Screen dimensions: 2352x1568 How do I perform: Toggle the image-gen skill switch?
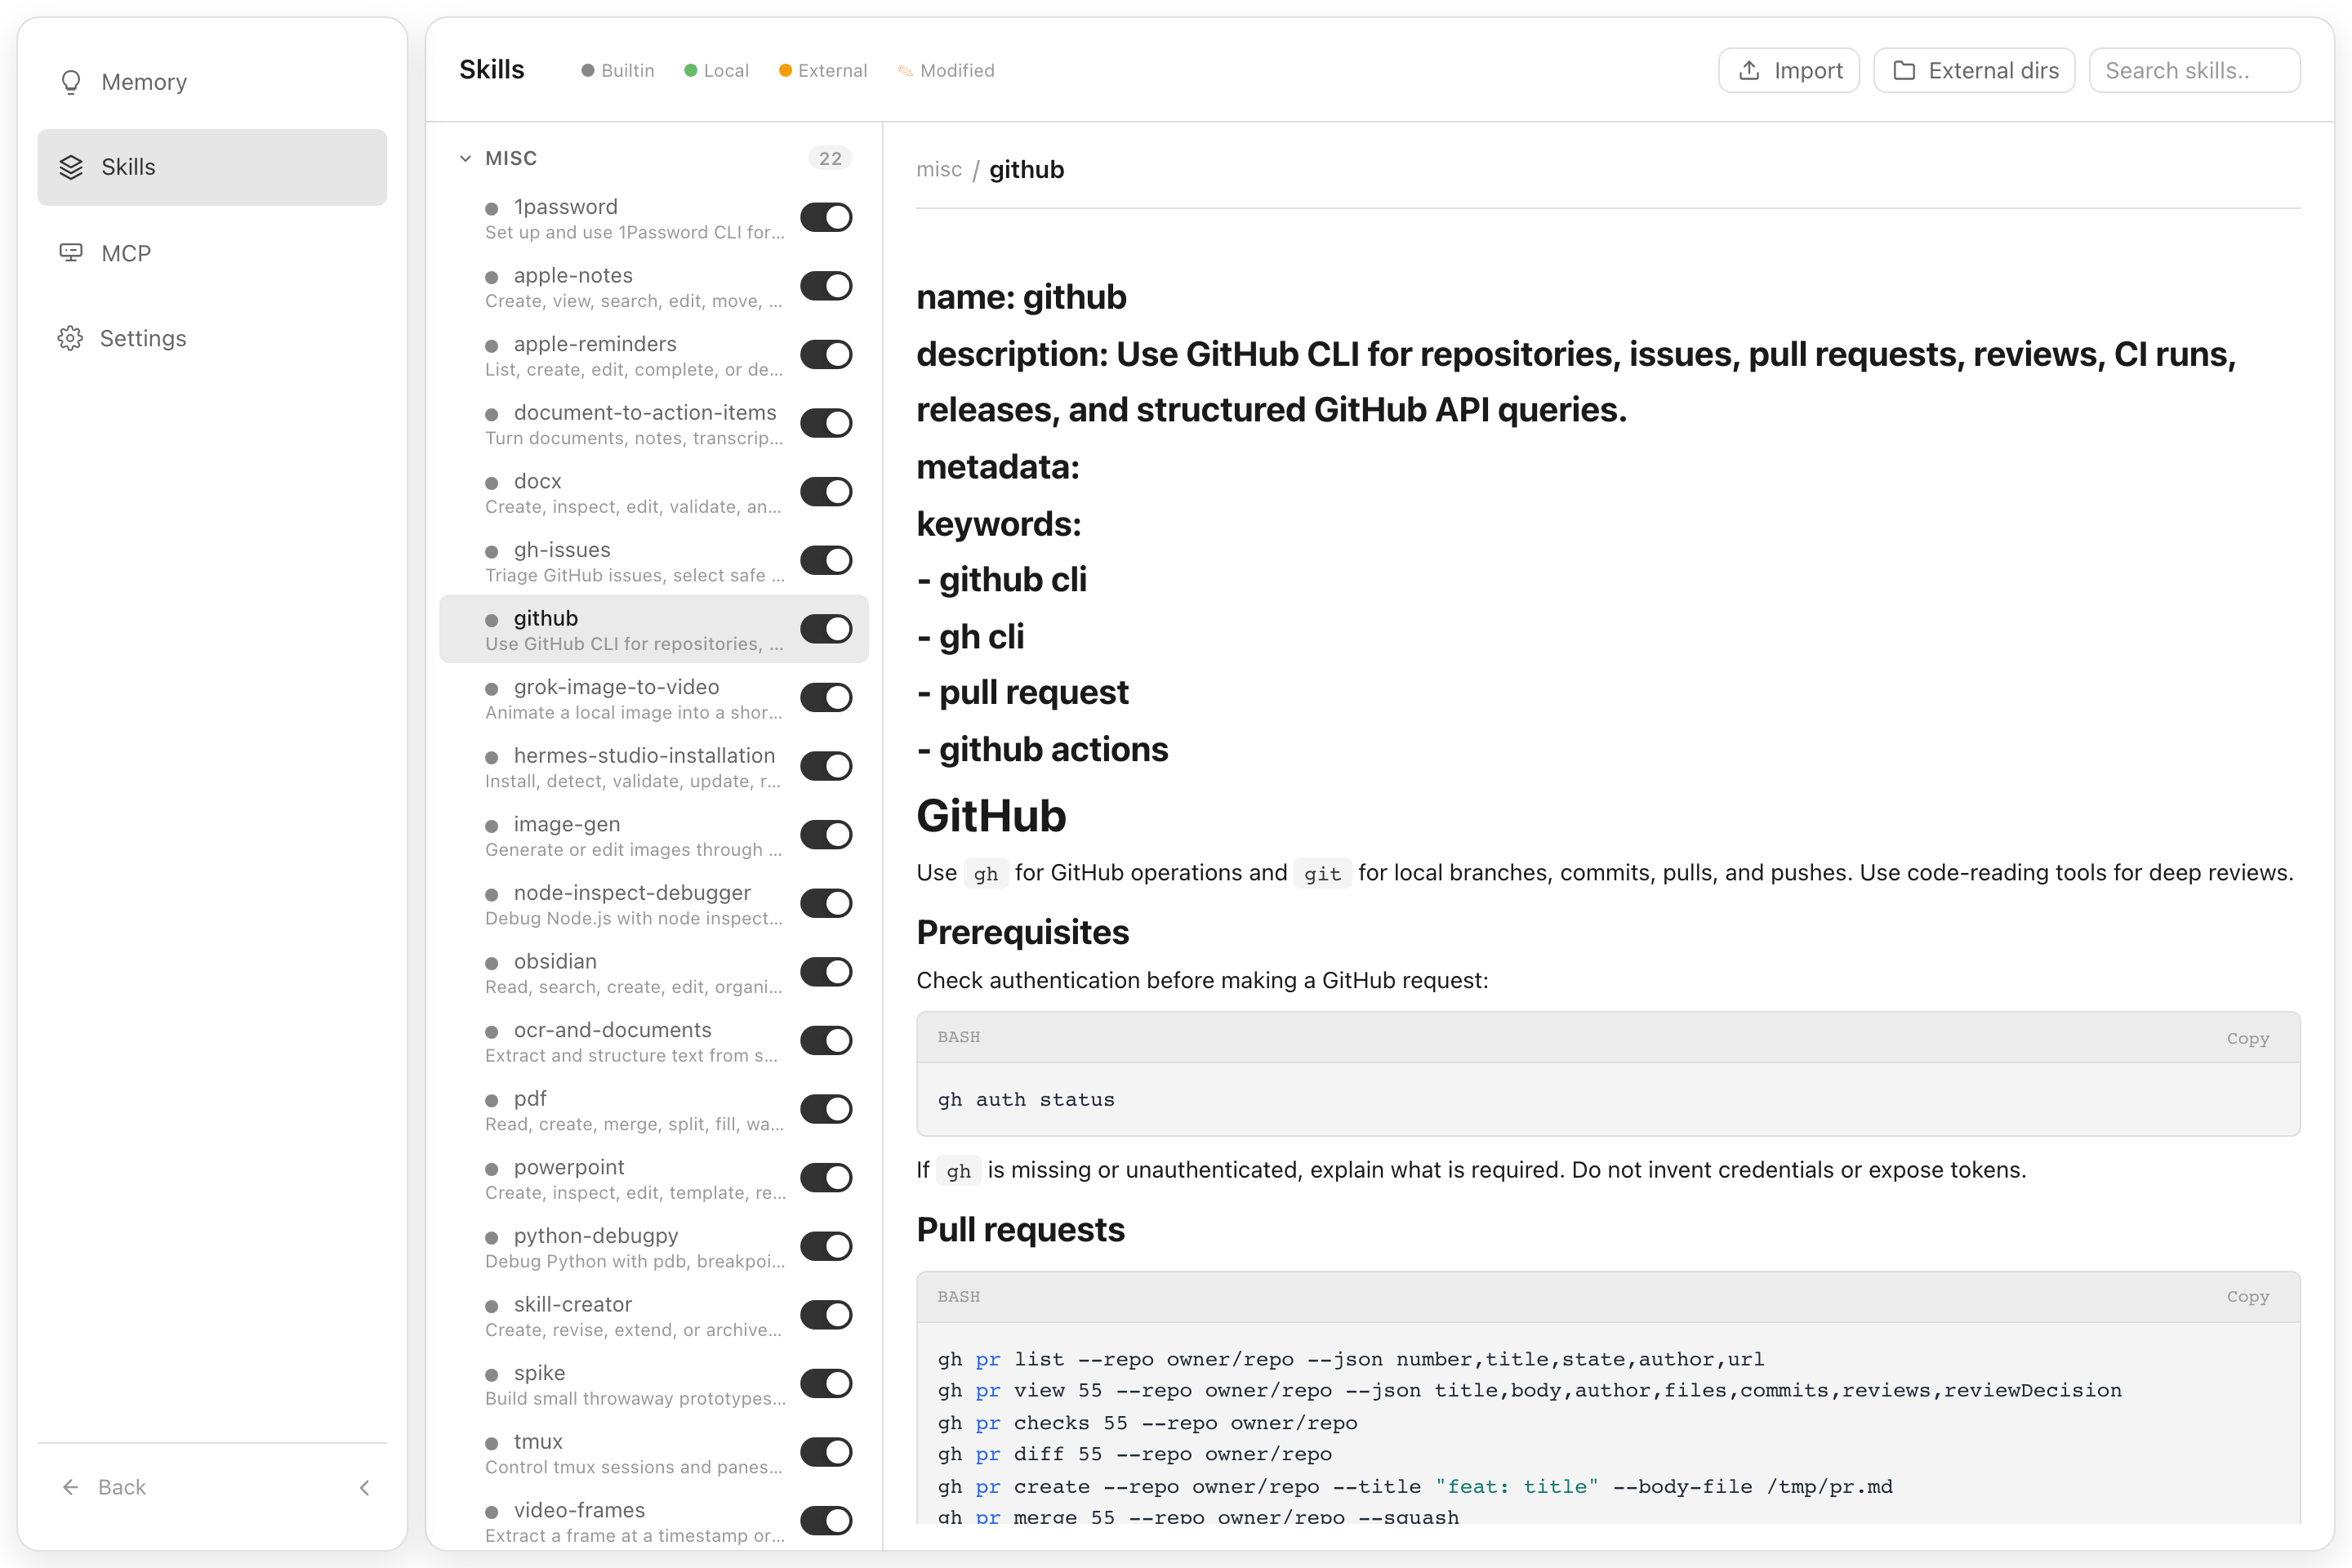point(826,834)
